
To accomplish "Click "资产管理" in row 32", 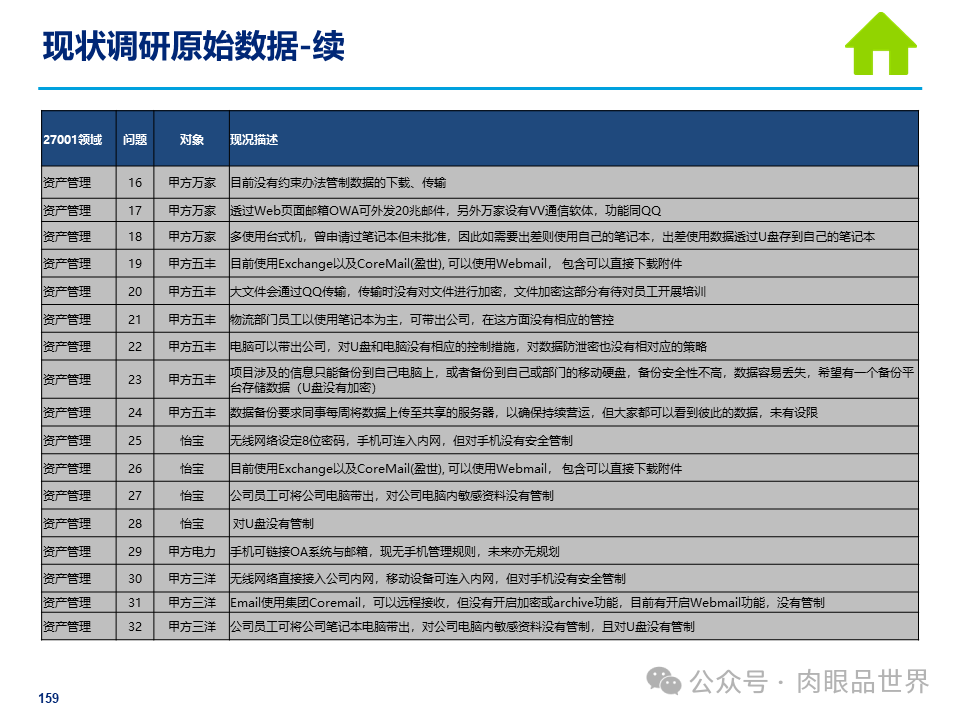I will pos(67,627).
